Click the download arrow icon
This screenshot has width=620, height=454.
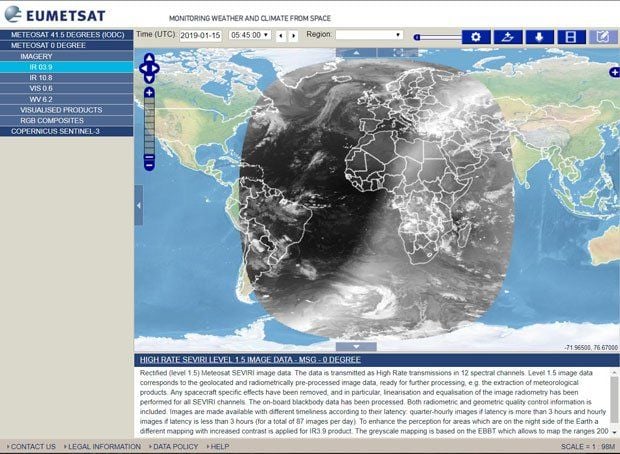pos(539,37)
